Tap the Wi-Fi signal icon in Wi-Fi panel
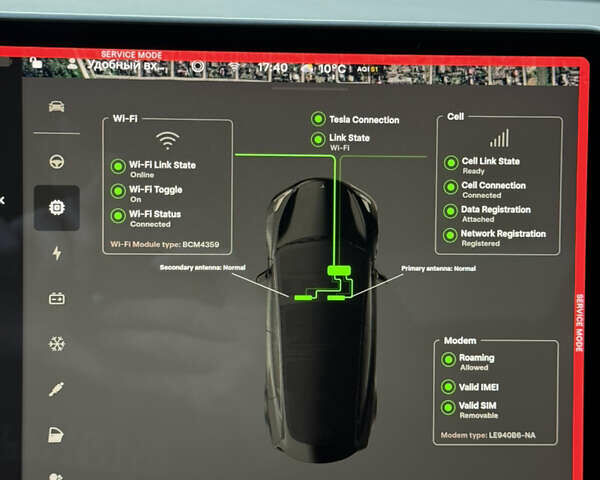Screen dimensions: 600x480 pos(168,139)
